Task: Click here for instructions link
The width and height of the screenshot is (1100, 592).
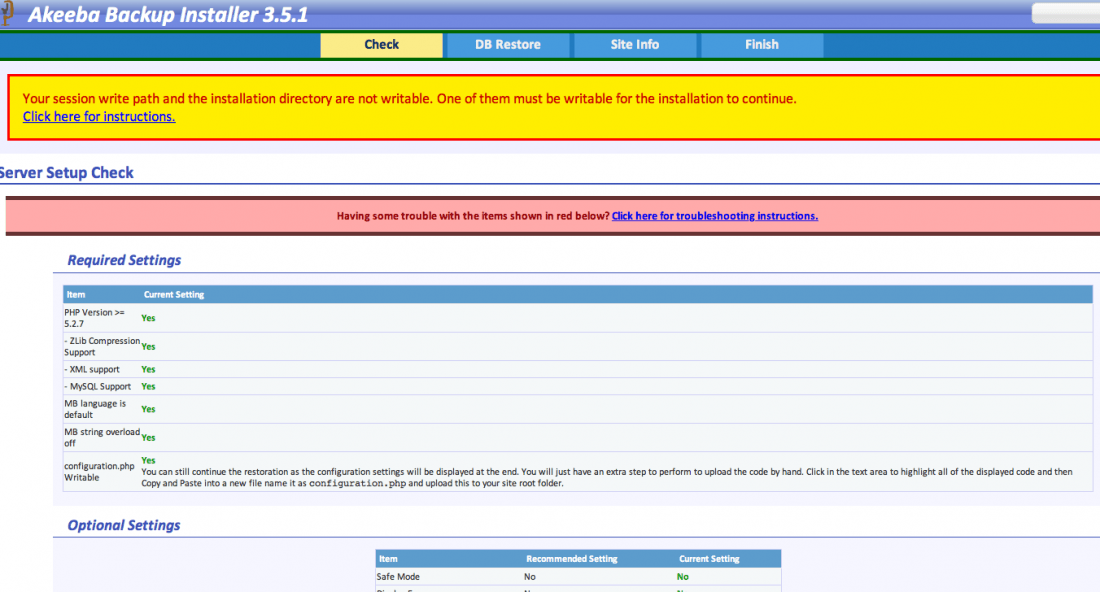Action: click(x=99, y=116)
